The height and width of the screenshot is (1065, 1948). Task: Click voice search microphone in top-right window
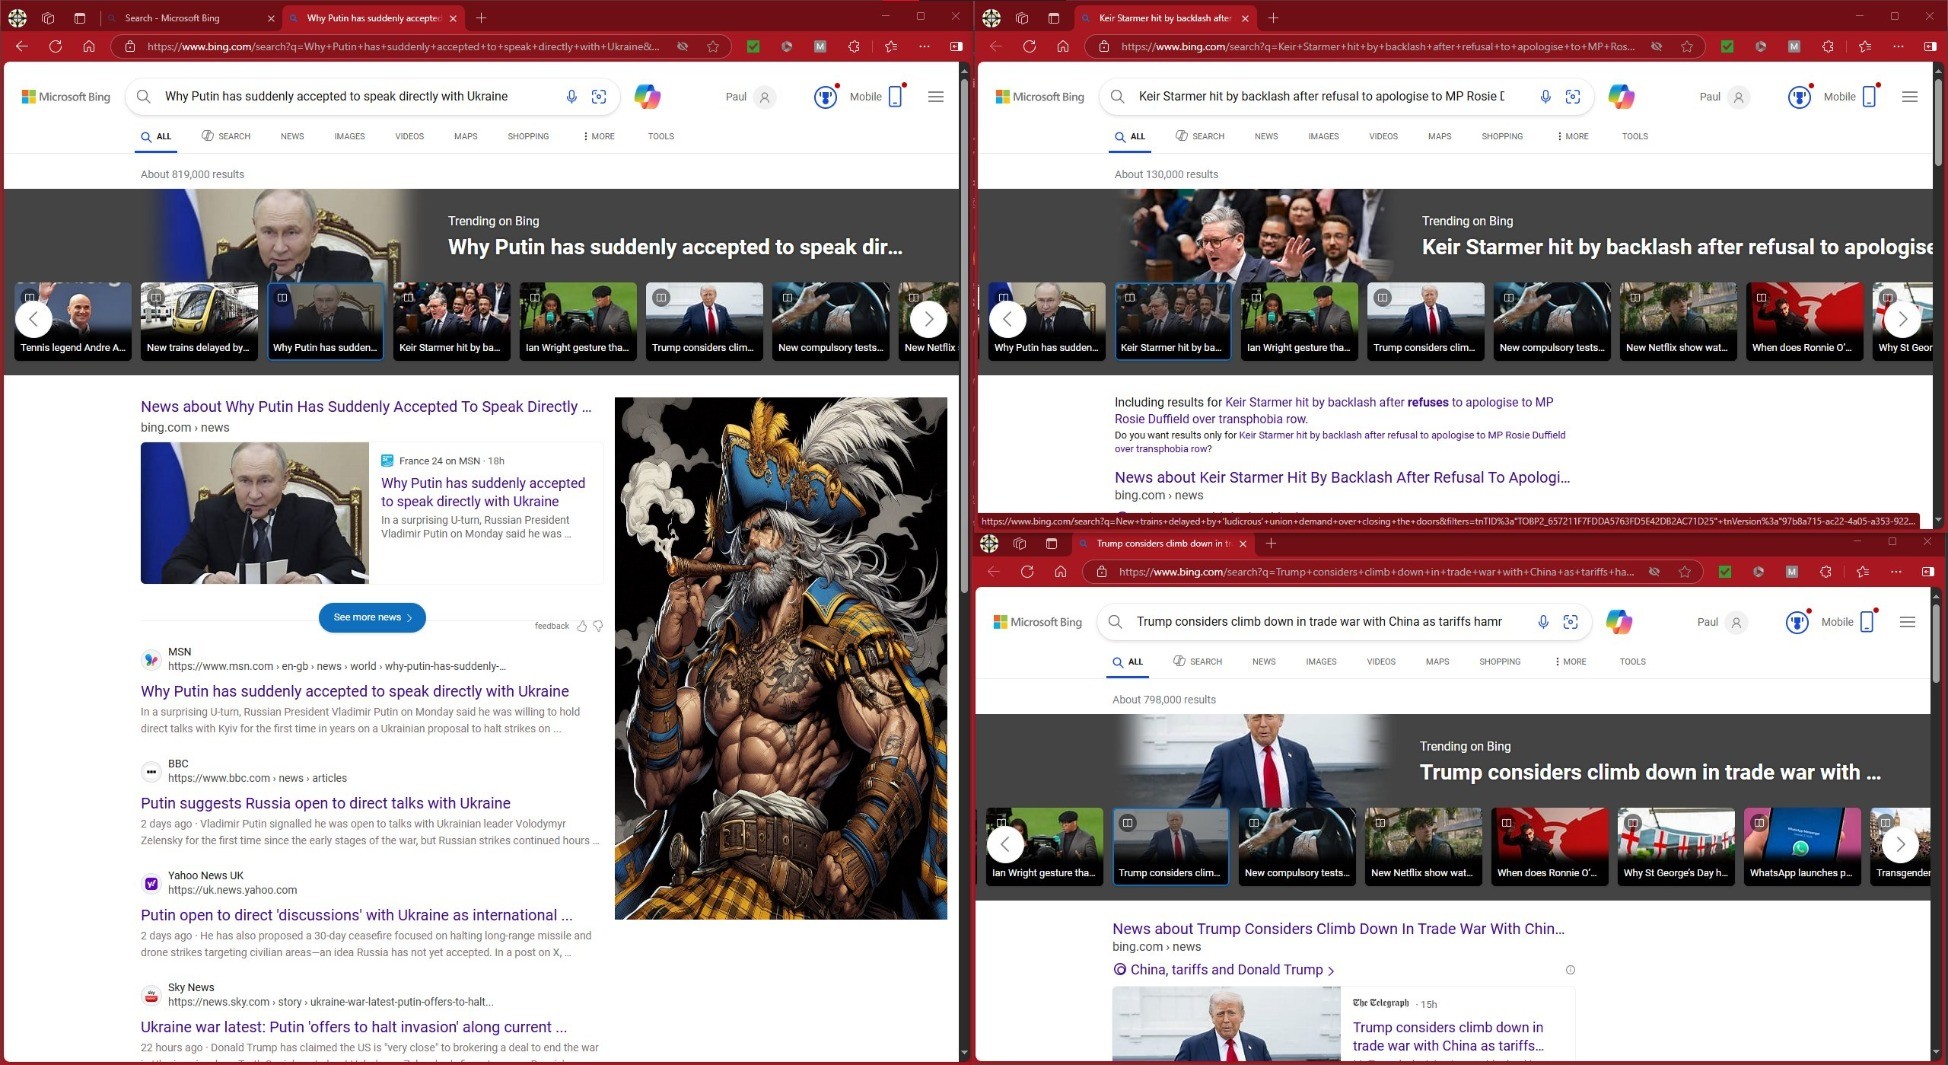(x=1545, y=97)
